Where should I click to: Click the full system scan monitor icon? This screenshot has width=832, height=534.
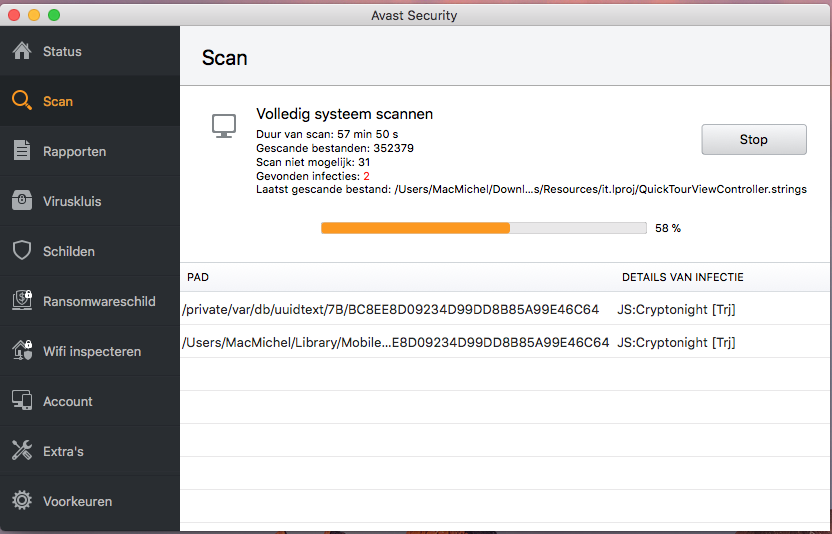tap(224, 126)
